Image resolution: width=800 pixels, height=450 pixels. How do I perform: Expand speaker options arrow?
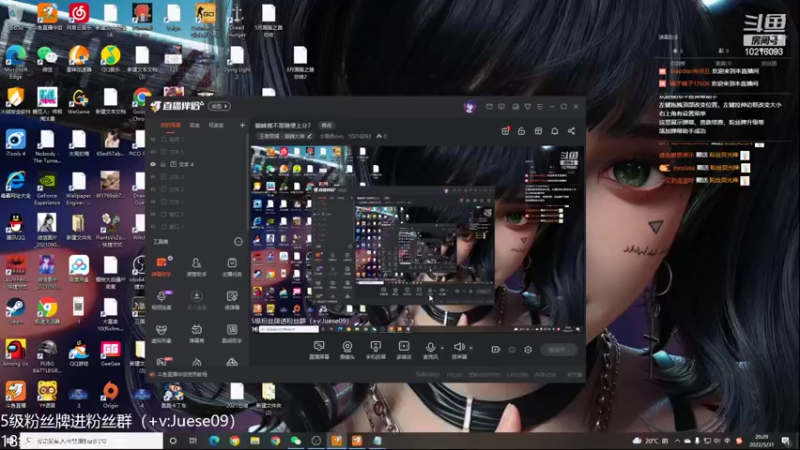[x=471, y=348]
